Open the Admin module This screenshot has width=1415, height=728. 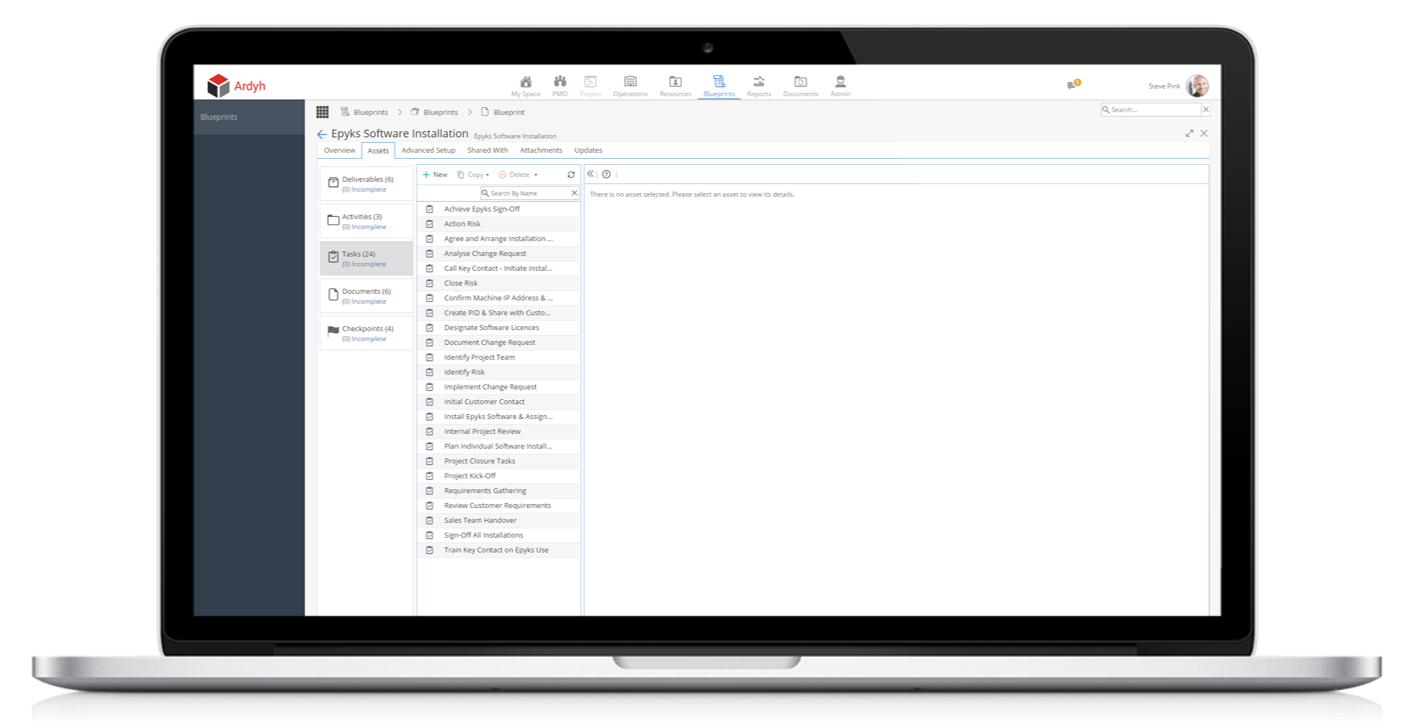pos(840,86)
